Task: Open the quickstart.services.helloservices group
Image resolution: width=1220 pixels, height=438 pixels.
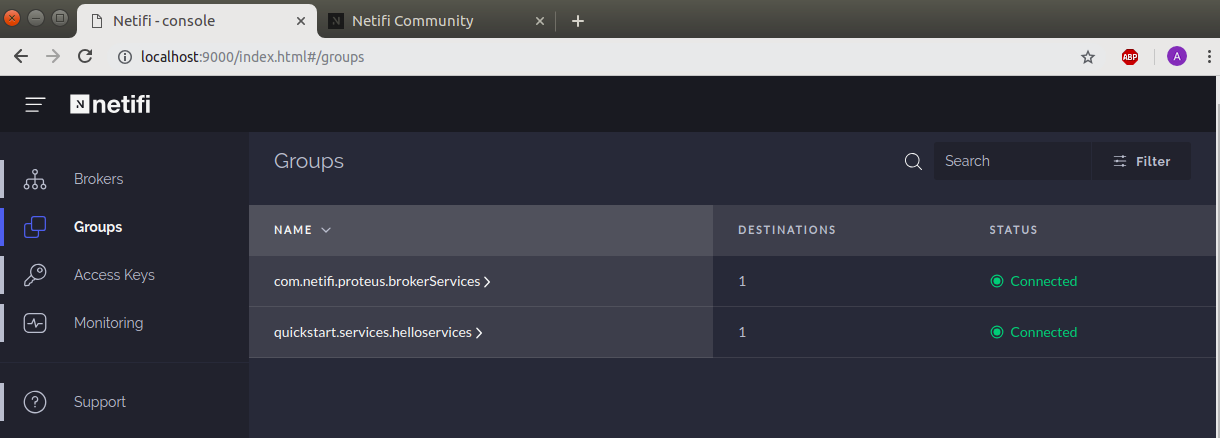Action: pos(373,332)
